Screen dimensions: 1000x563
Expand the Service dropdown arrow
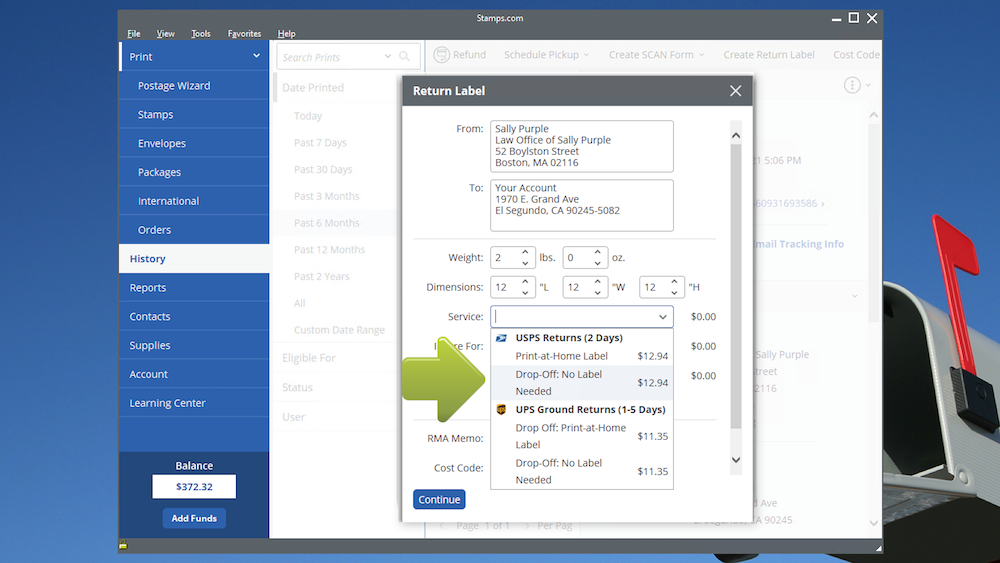(x=661, y=317)
